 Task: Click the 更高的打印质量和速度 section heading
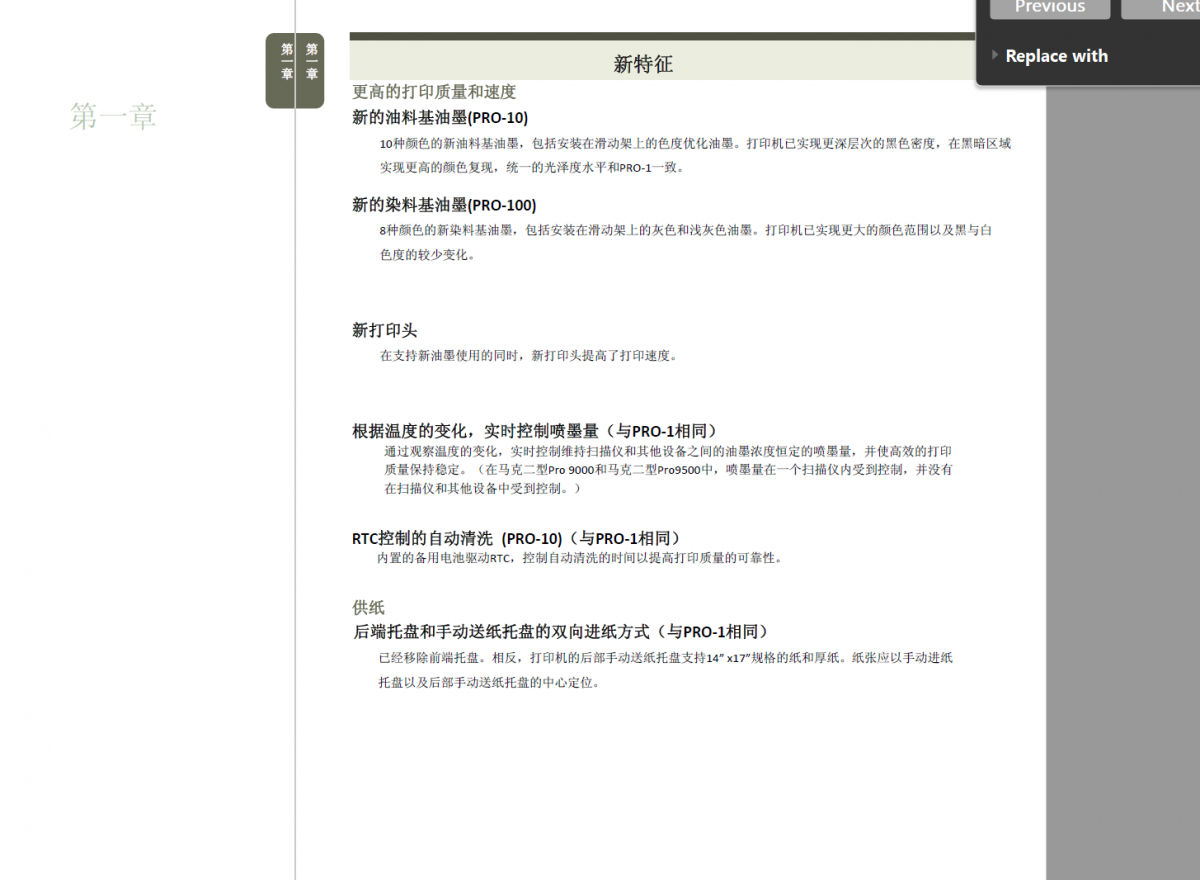434,91
